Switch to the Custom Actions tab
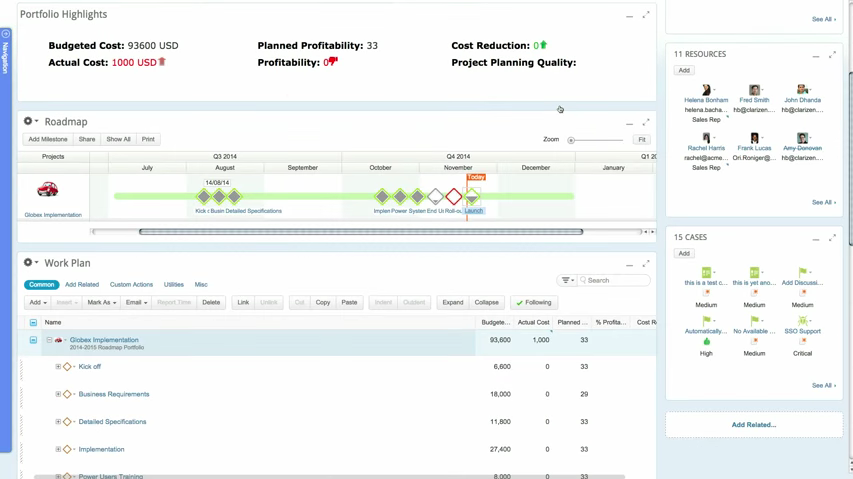853x479 pixels. (131, 285)
